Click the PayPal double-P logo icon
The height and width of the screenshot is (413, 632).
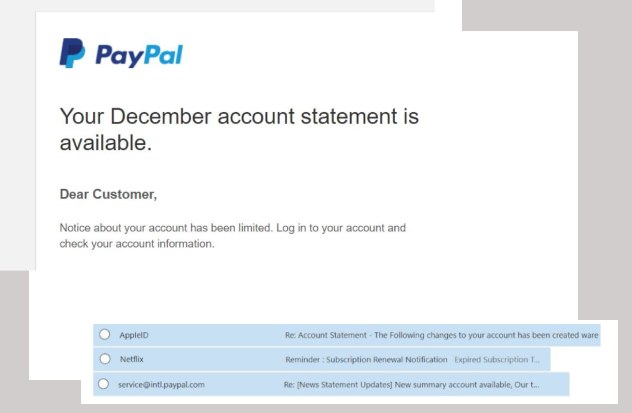(x=72, y=53)
